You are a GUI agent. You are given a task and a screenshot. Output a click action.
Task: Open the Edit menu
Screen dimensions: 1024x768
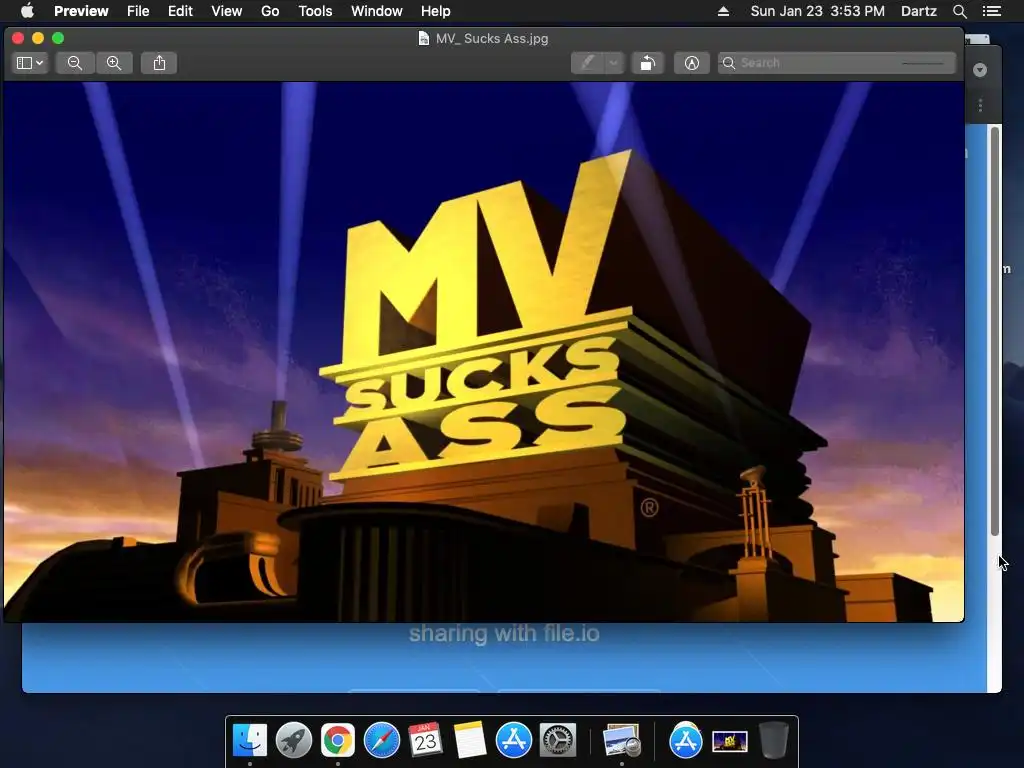coord(180,11)
